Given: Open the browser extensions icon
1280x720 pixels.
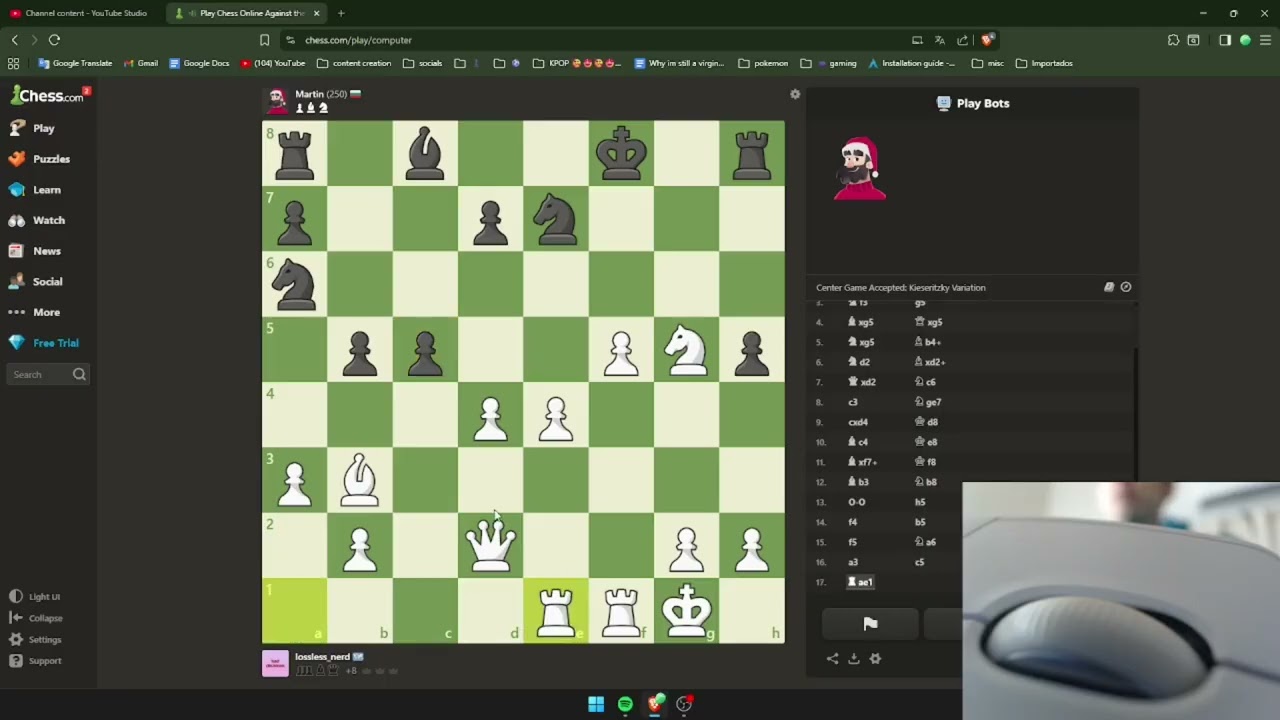Looking at the screenshot, I should tap(1173, 40).
